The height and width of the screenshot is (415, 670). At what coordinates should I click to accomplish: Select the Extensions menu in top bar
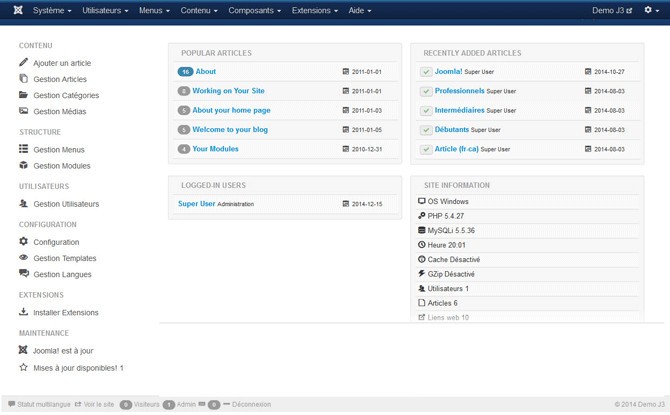317,10
